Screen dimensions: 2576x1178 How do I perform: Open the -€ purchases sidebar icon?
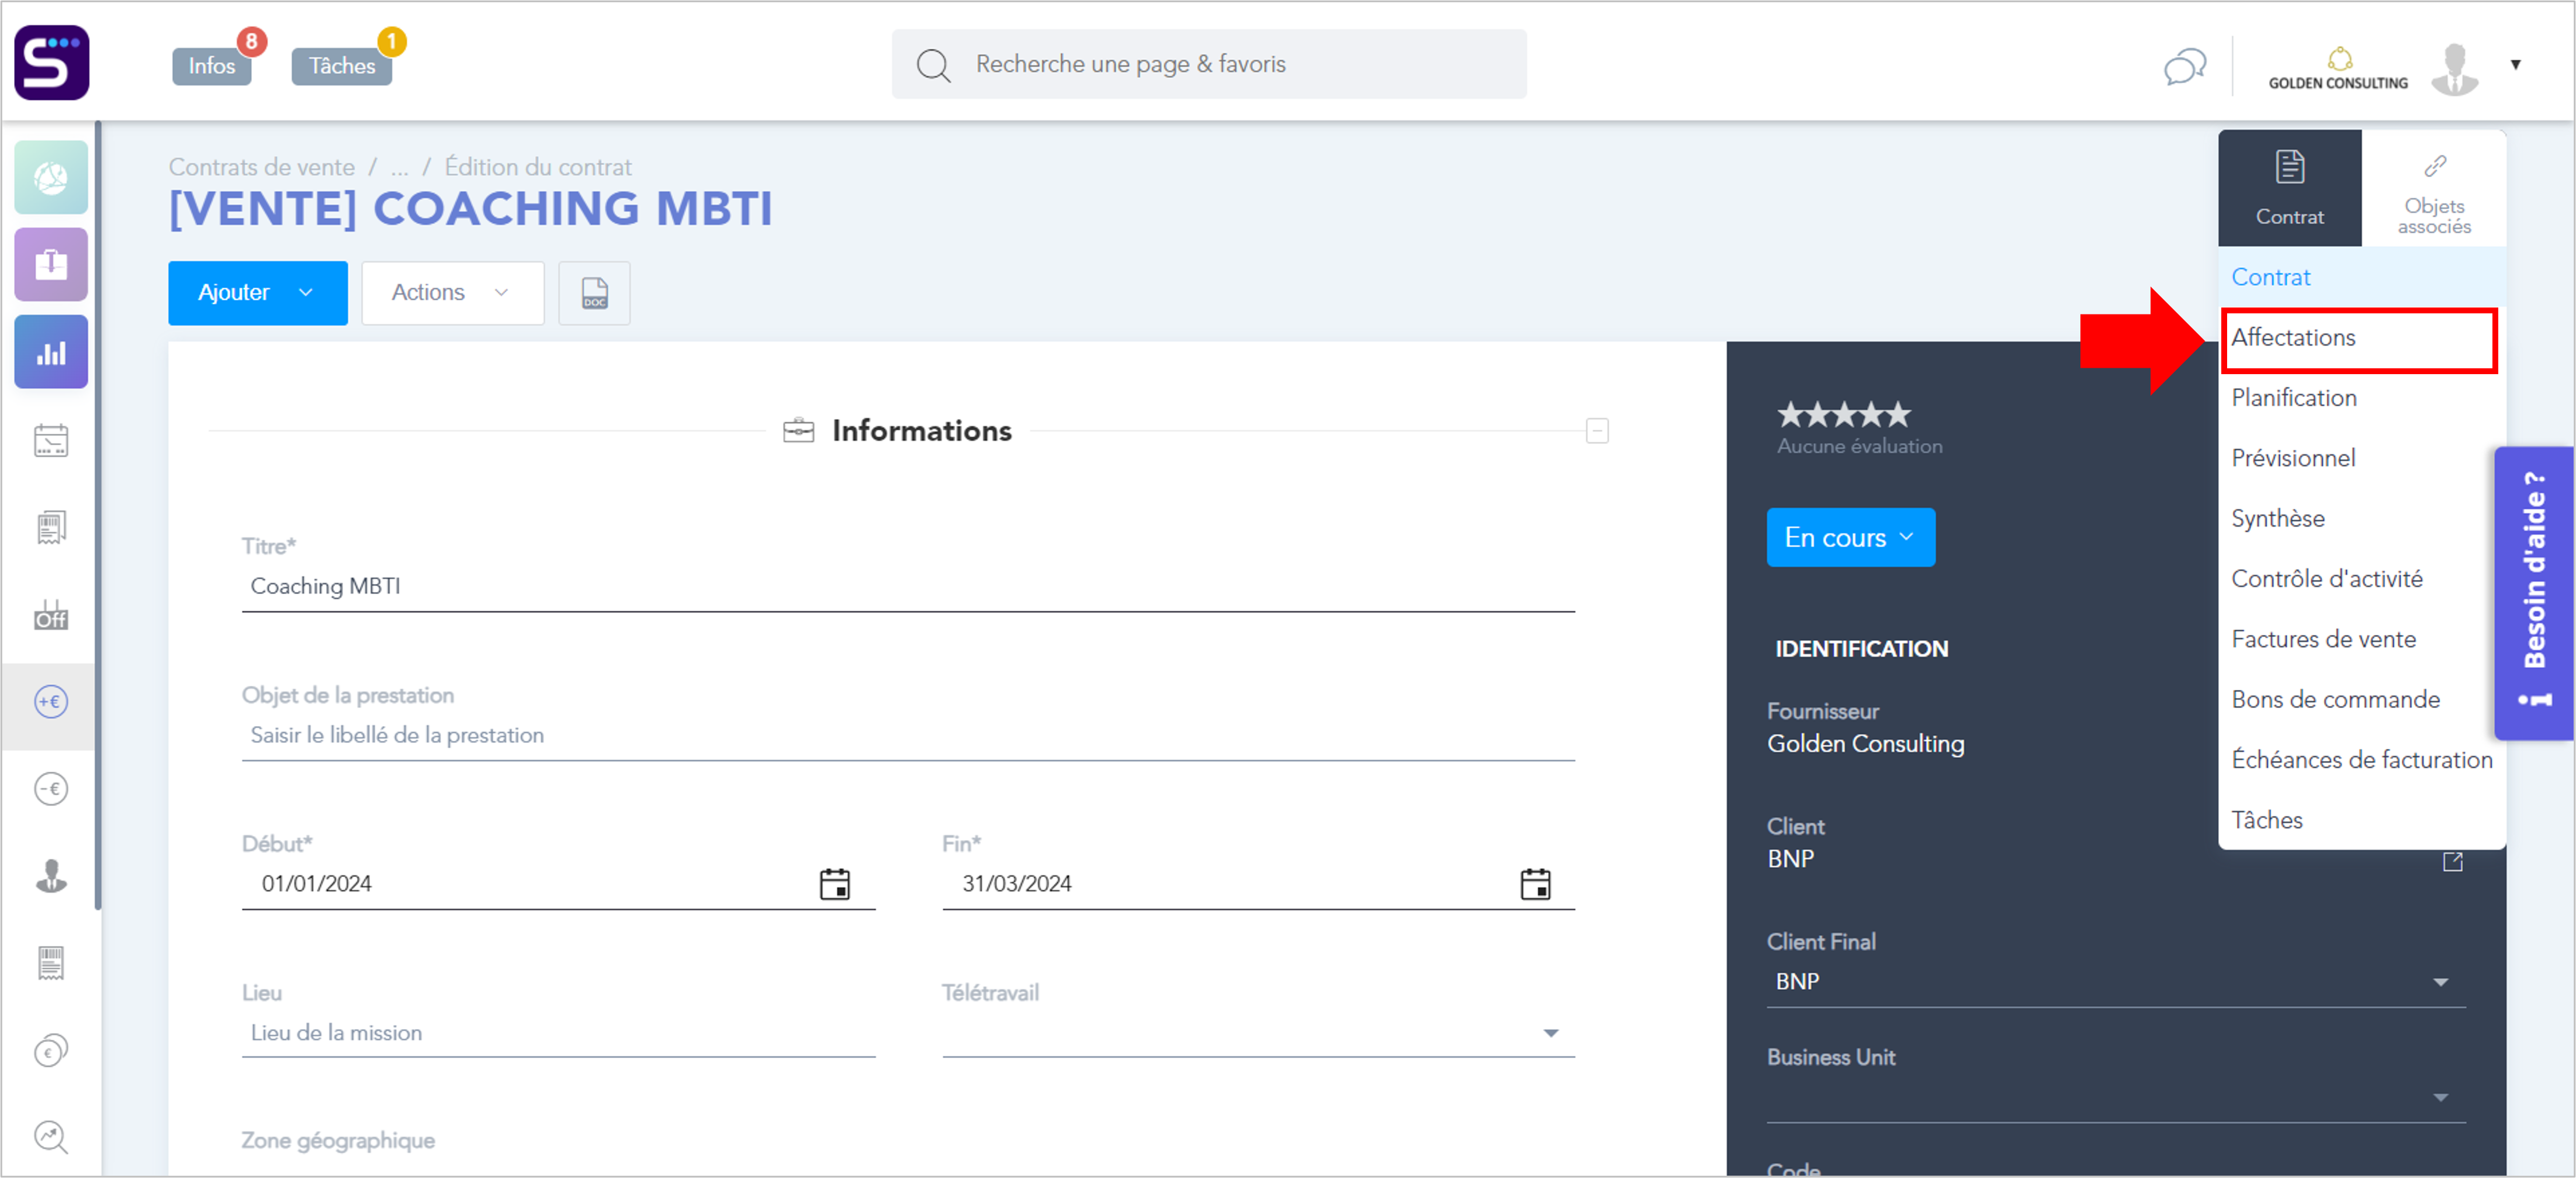click(51, 789)
